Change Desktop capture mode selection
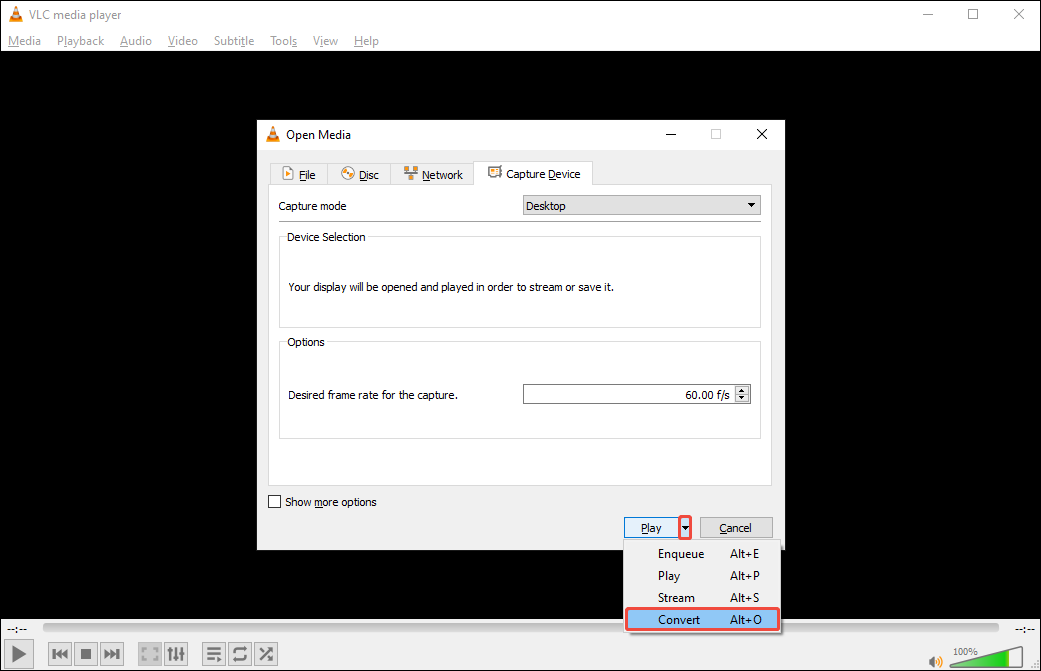1041x671 pixels. pos(640,205)
